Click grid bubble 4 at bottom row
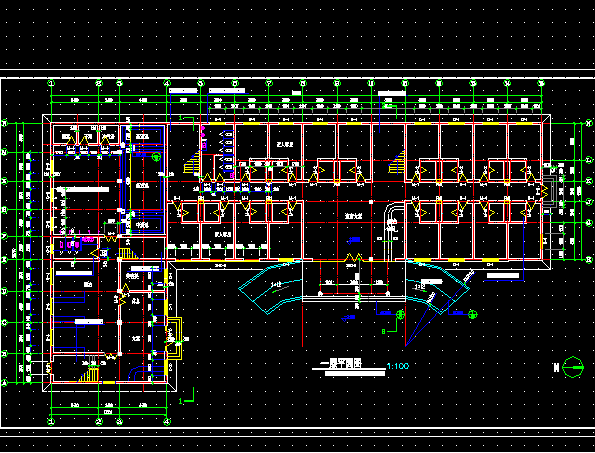This screenshot has height=453, width=595. tap(167, 421)
